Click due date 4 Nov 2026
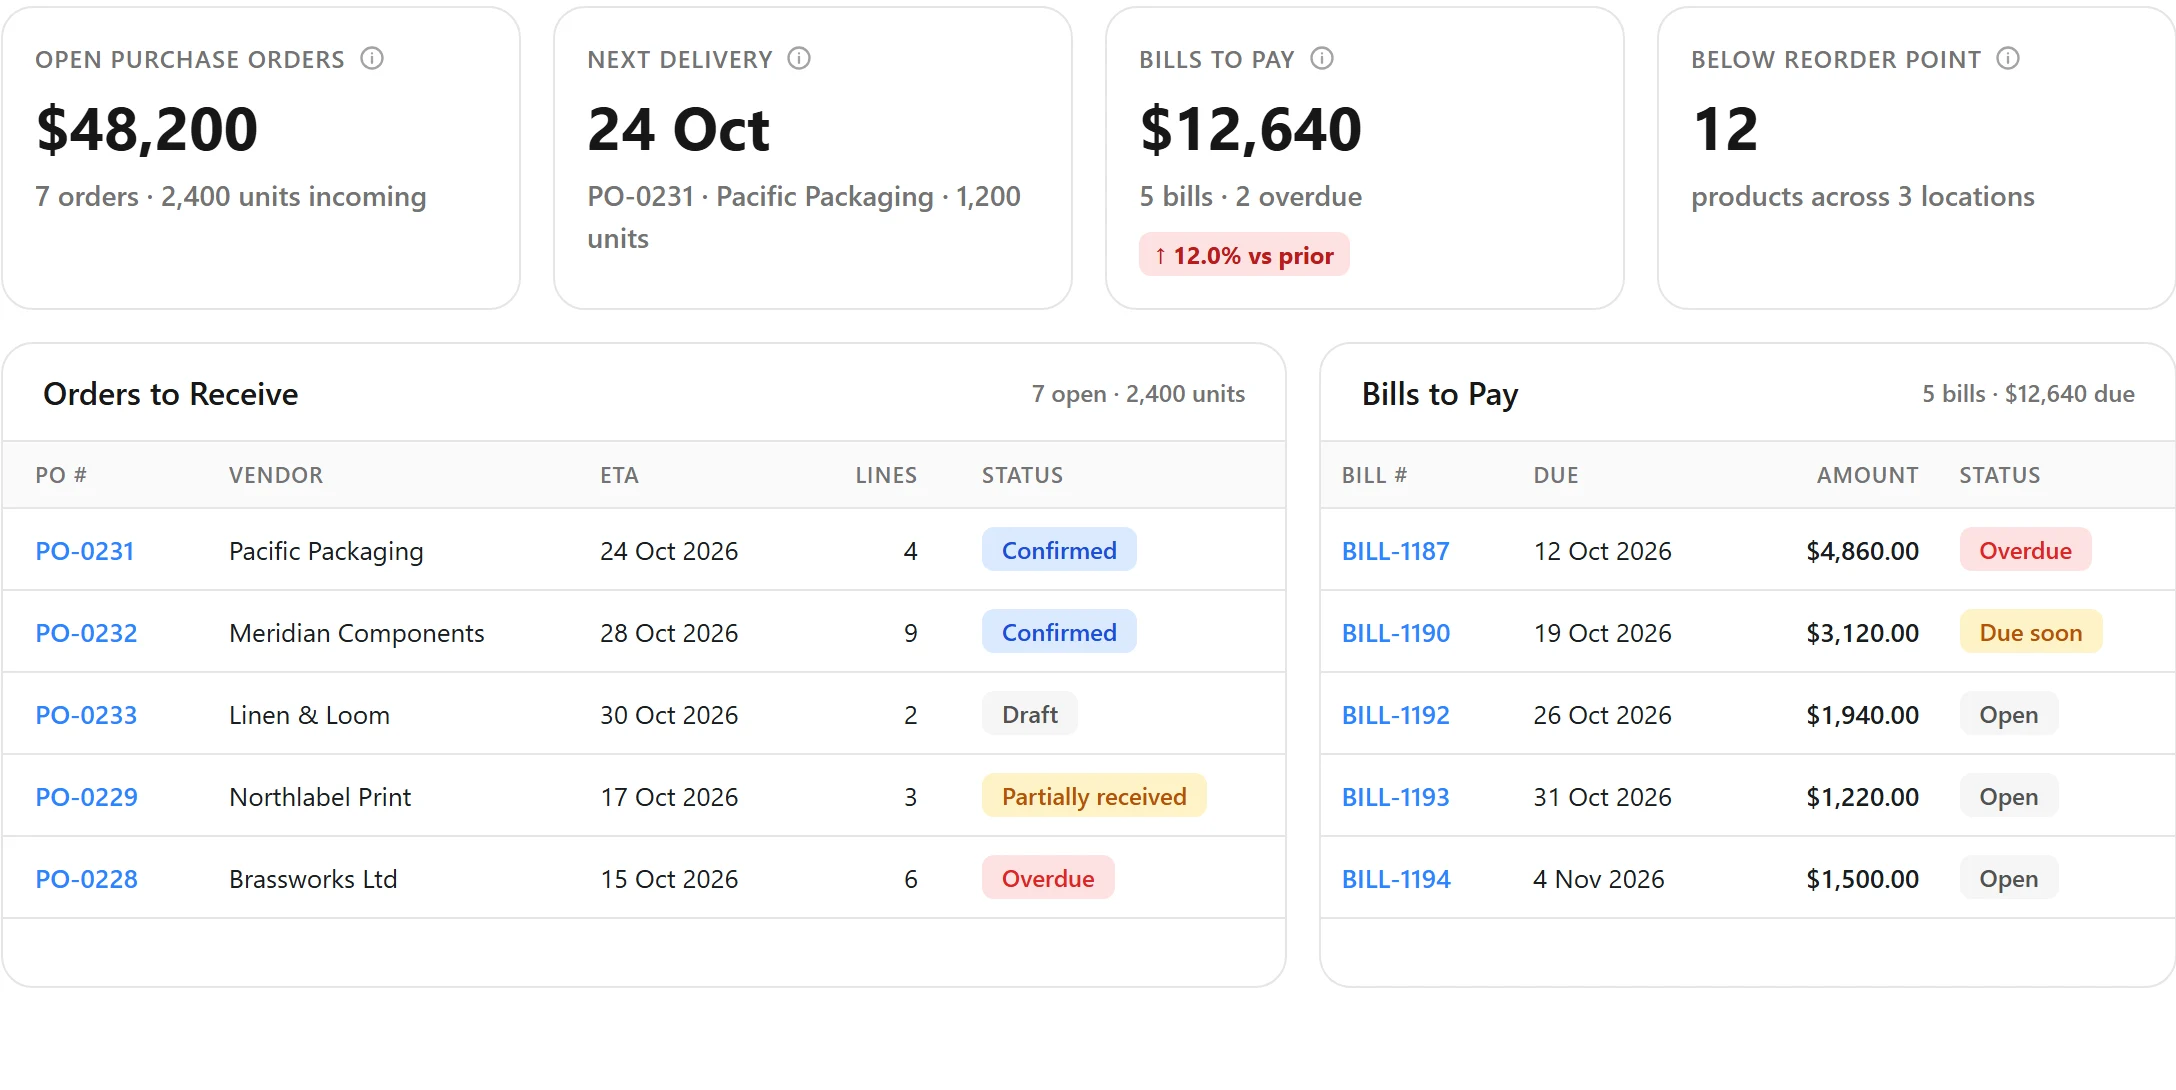Viewport: 2176px width, 1090px height. pyautogui.click(x=1598, y=879)
